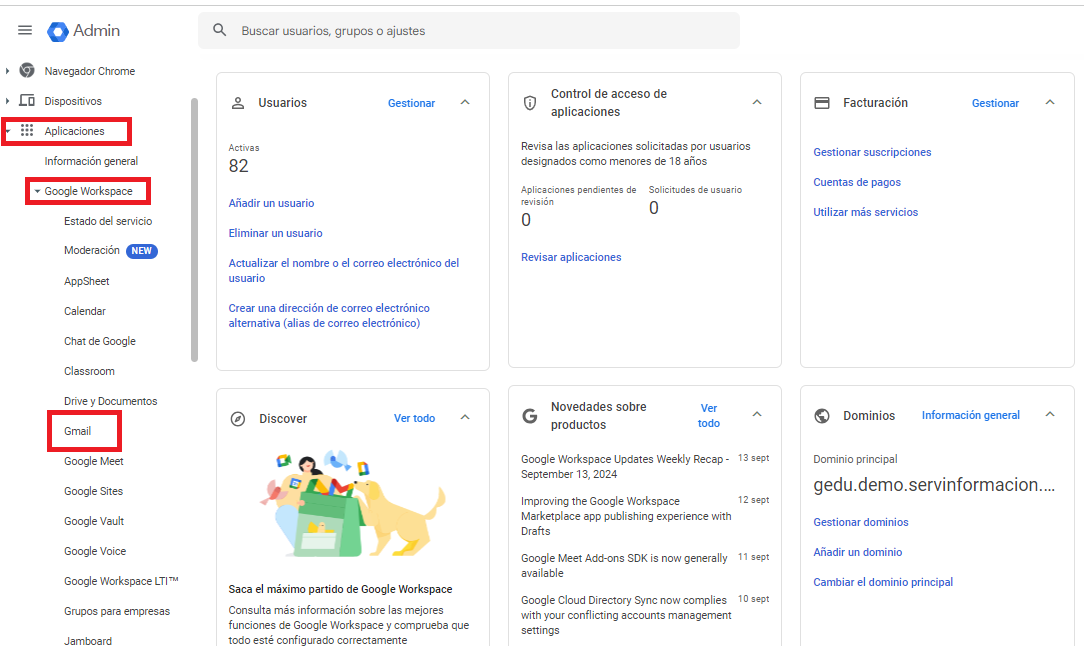The height and width of the screenshot is (646, 1084).
Task: Click Cambiar el dominio principal
Action: click(x=883, y=582)
